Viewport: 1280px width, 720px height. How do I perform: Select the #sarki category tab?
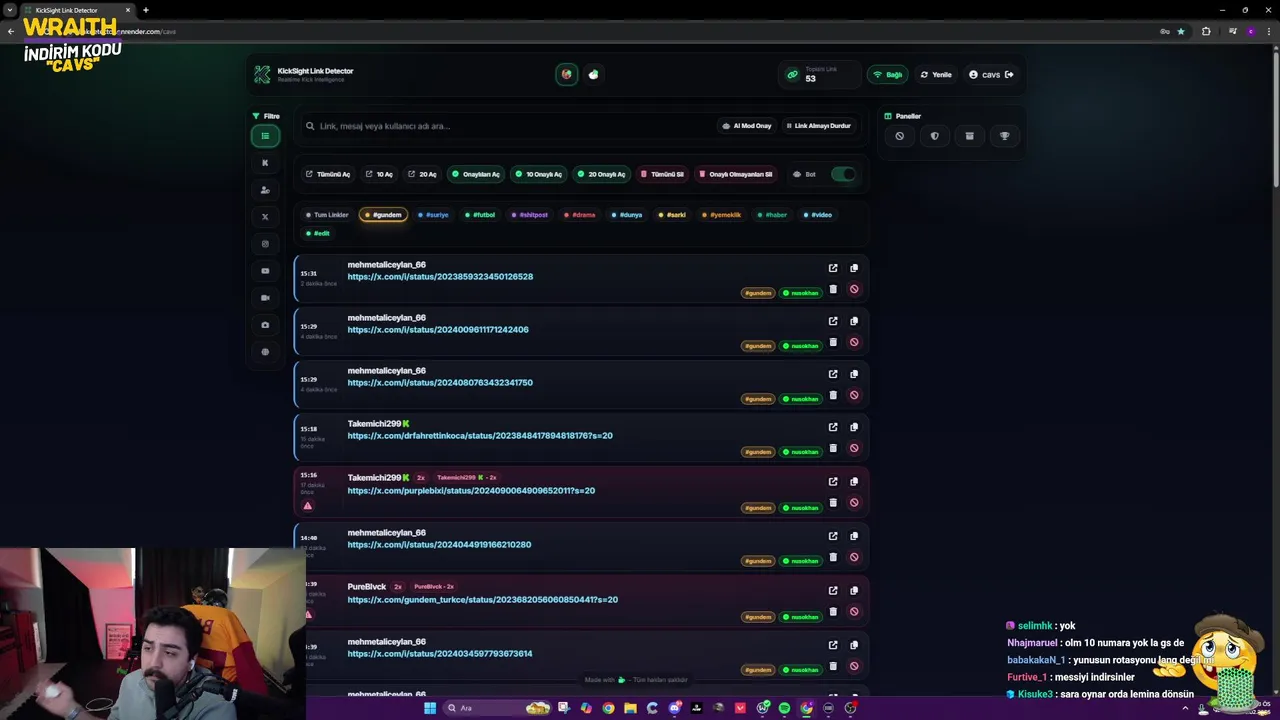click(x=673, y=215)
